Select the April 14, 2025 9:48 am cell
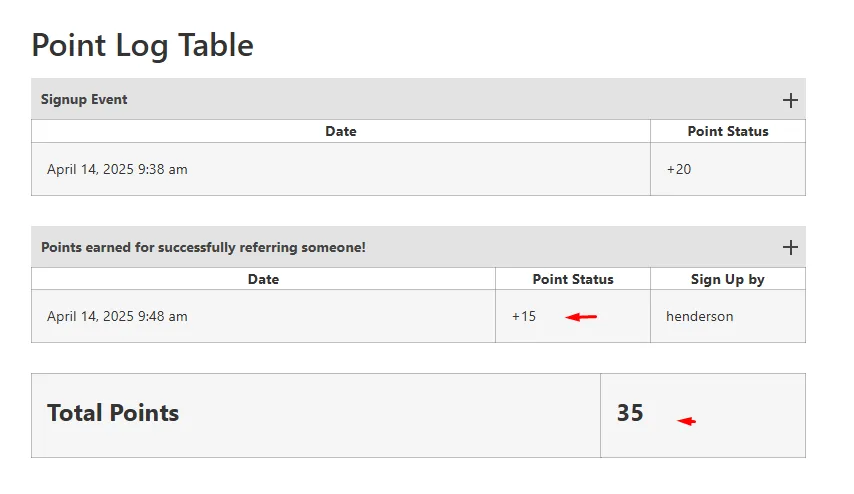This screenshot has width=854, height=494. [264, 316]
